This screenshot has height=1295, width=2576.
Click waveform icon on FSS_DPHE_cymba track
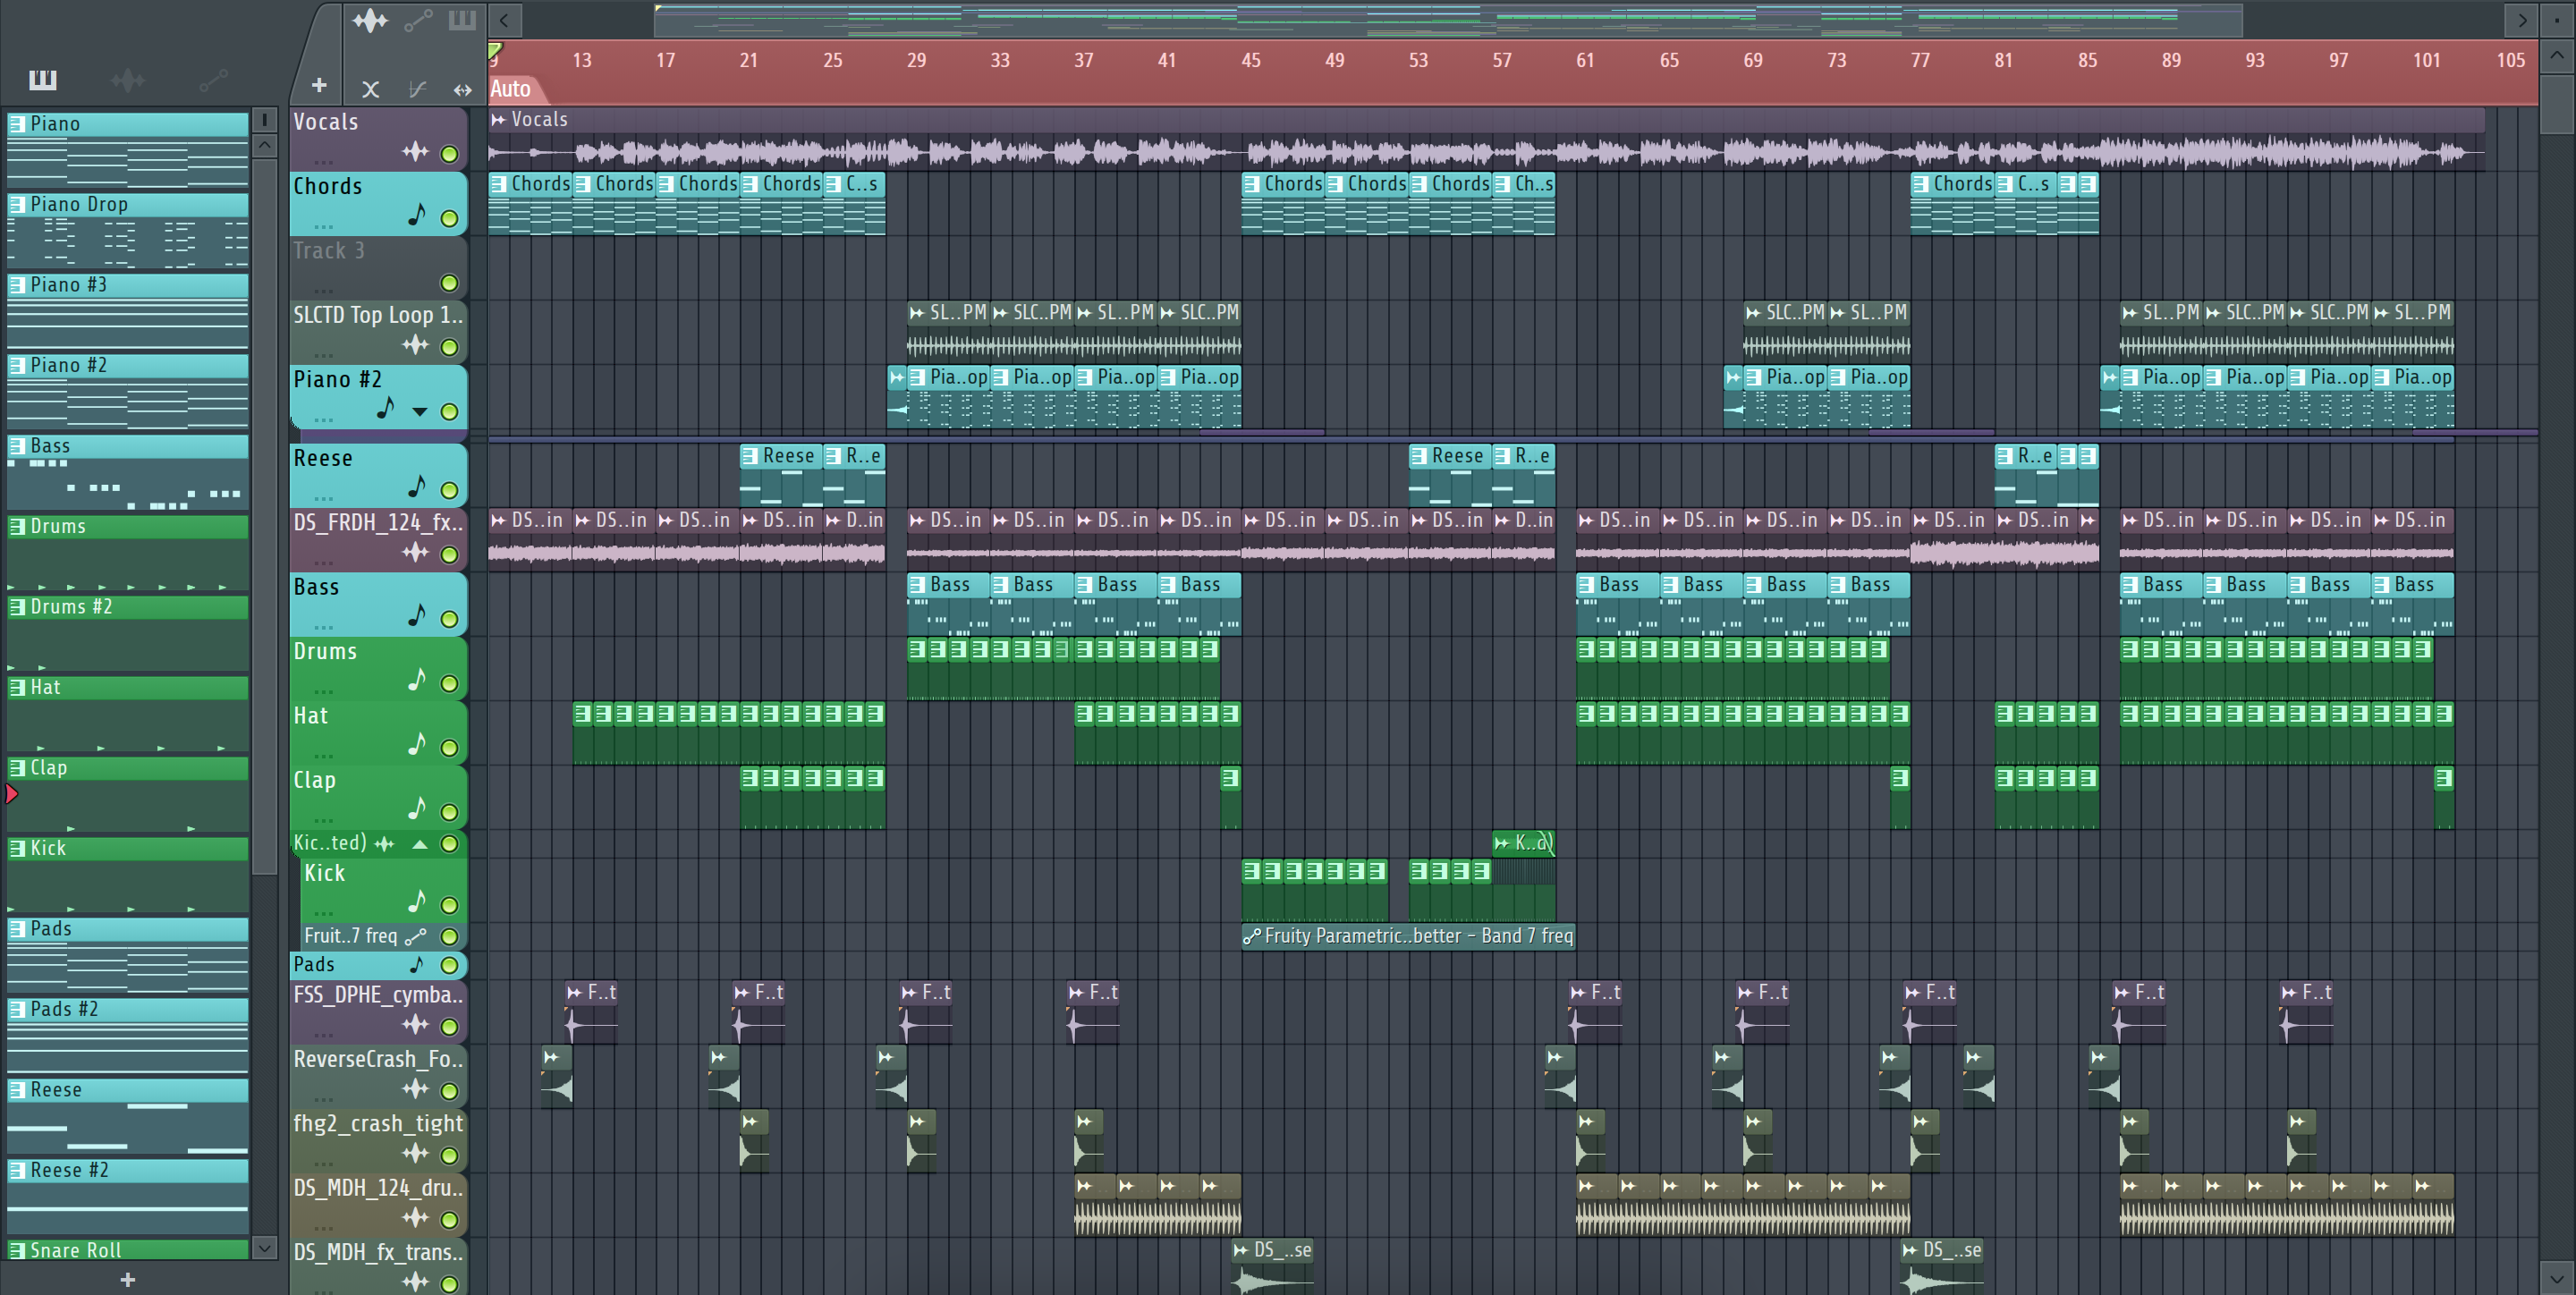coord(415,1025)
